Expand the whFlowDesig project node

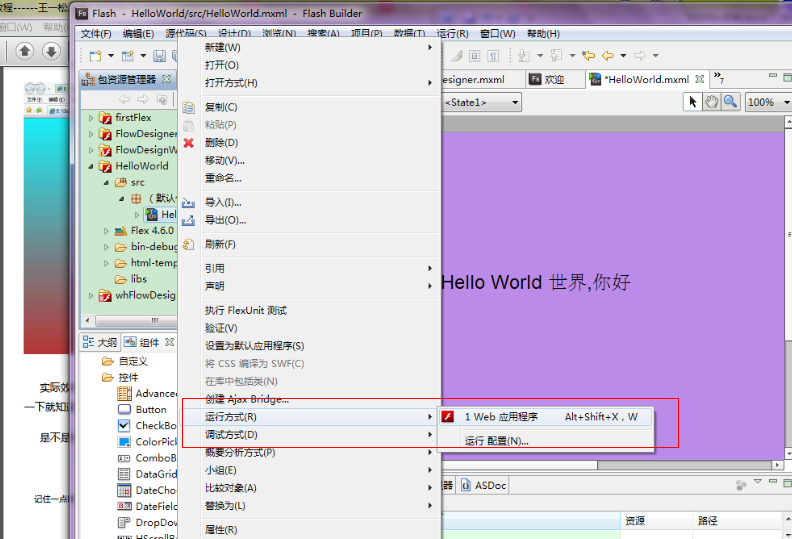point(91,296)
